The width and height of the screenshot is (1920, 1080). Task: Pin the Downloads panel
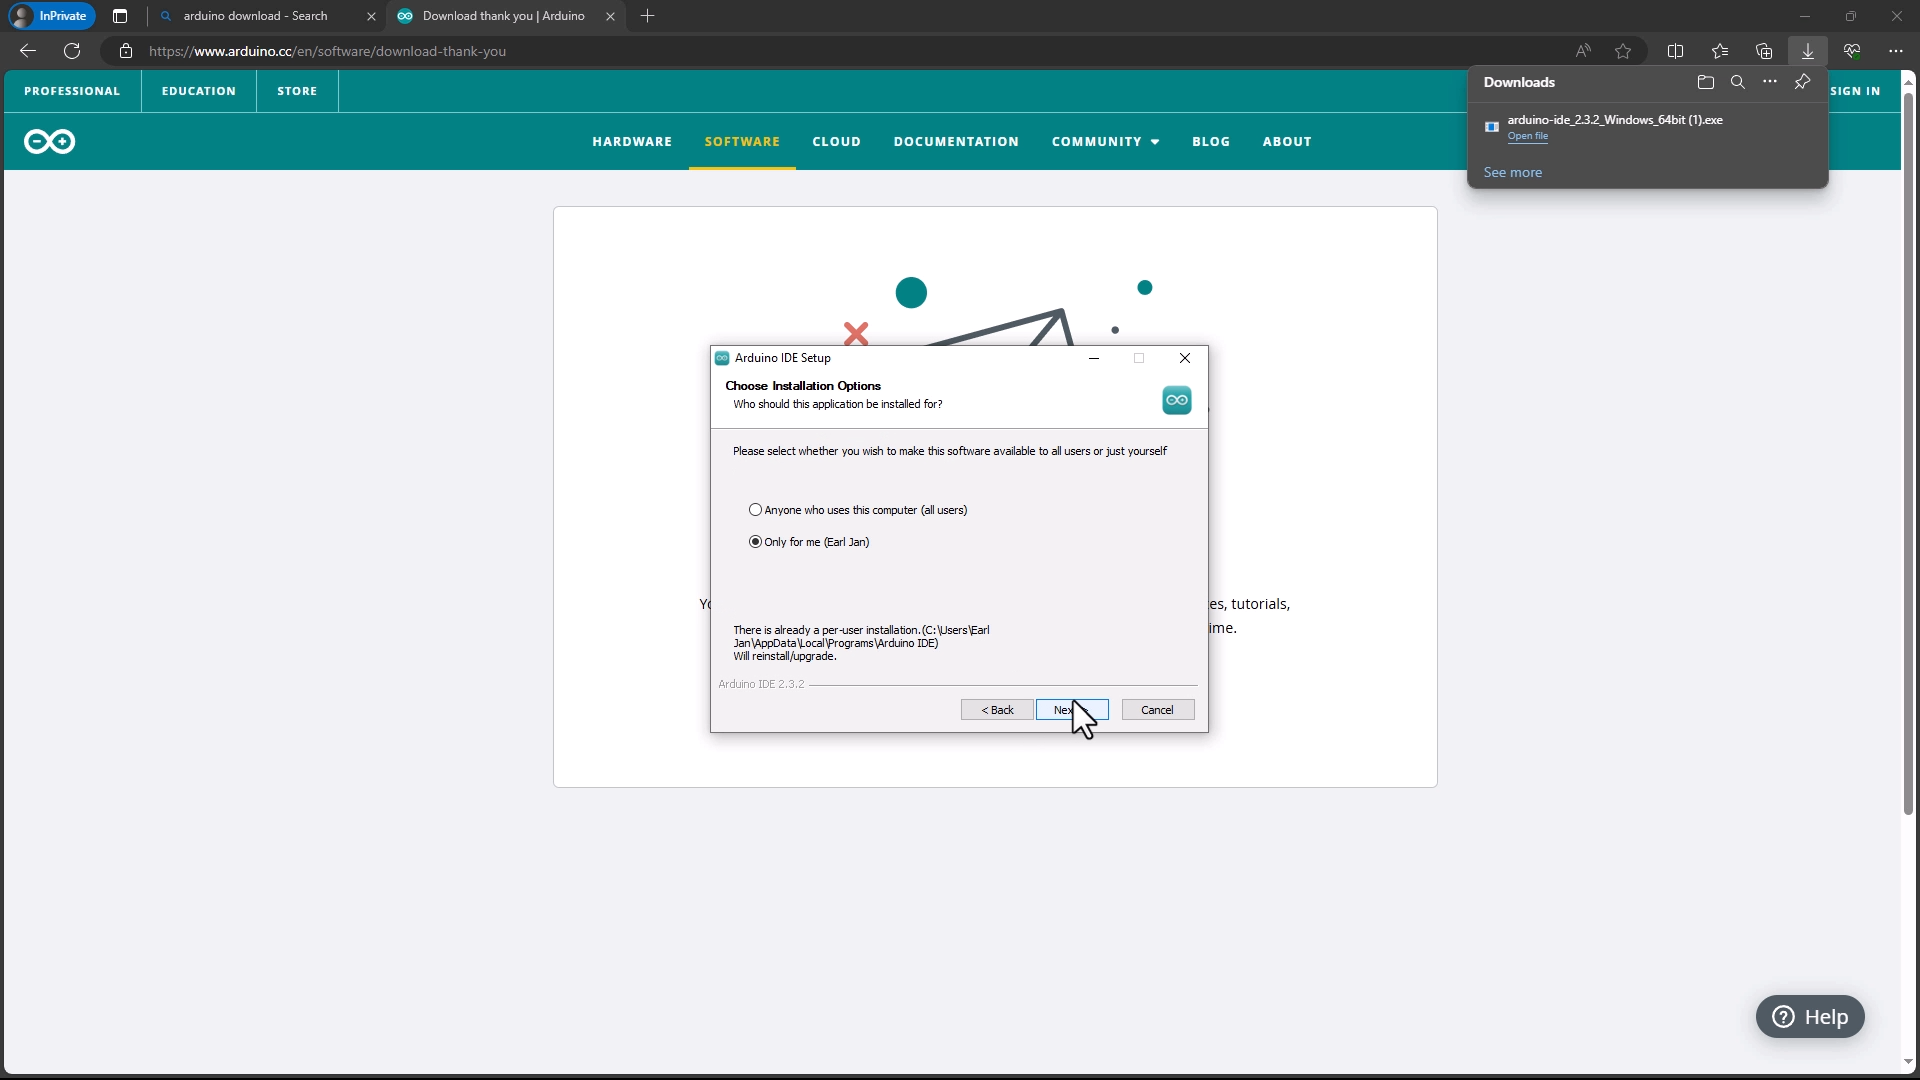1802,82
